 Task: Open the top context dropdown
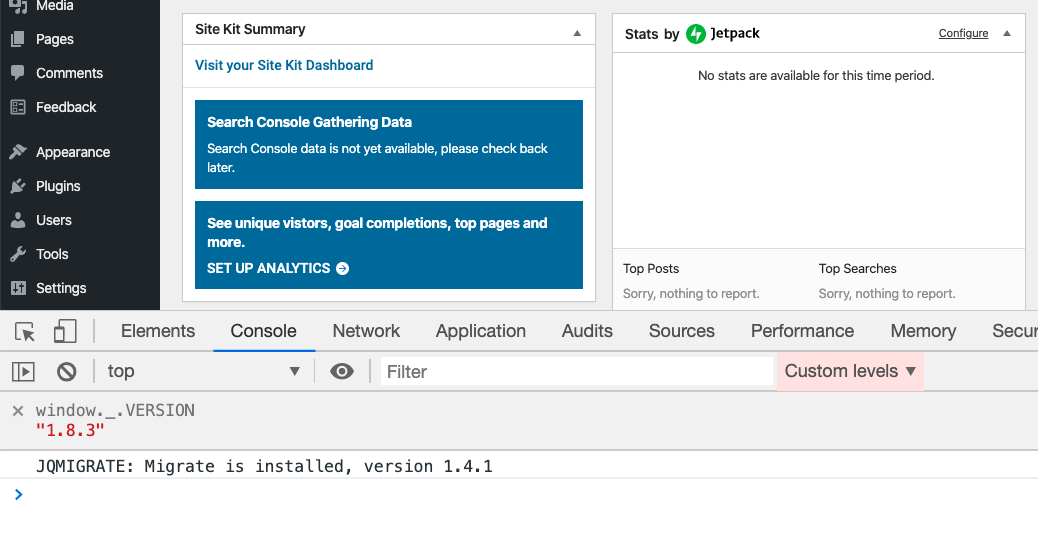pos(204,371)
